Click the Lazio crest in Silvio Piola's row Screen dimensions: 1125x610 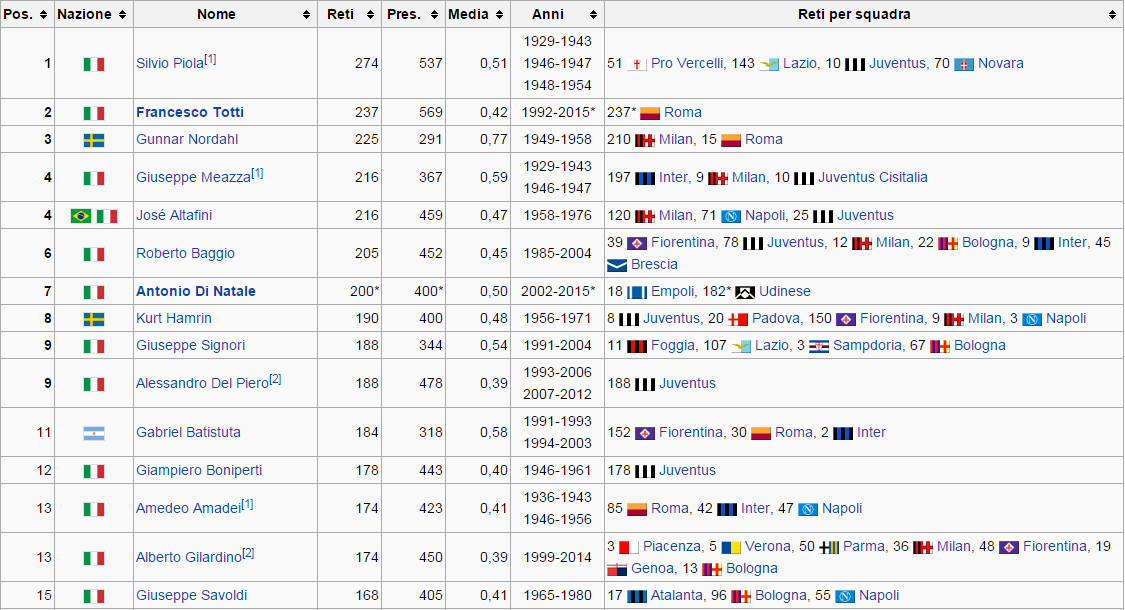769,64
